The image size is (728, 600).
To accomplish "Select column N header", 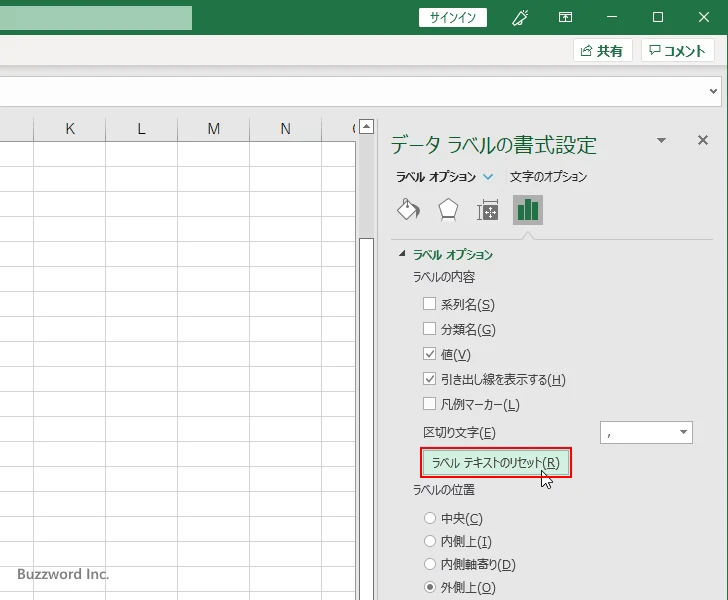I will tap(286, 129).
